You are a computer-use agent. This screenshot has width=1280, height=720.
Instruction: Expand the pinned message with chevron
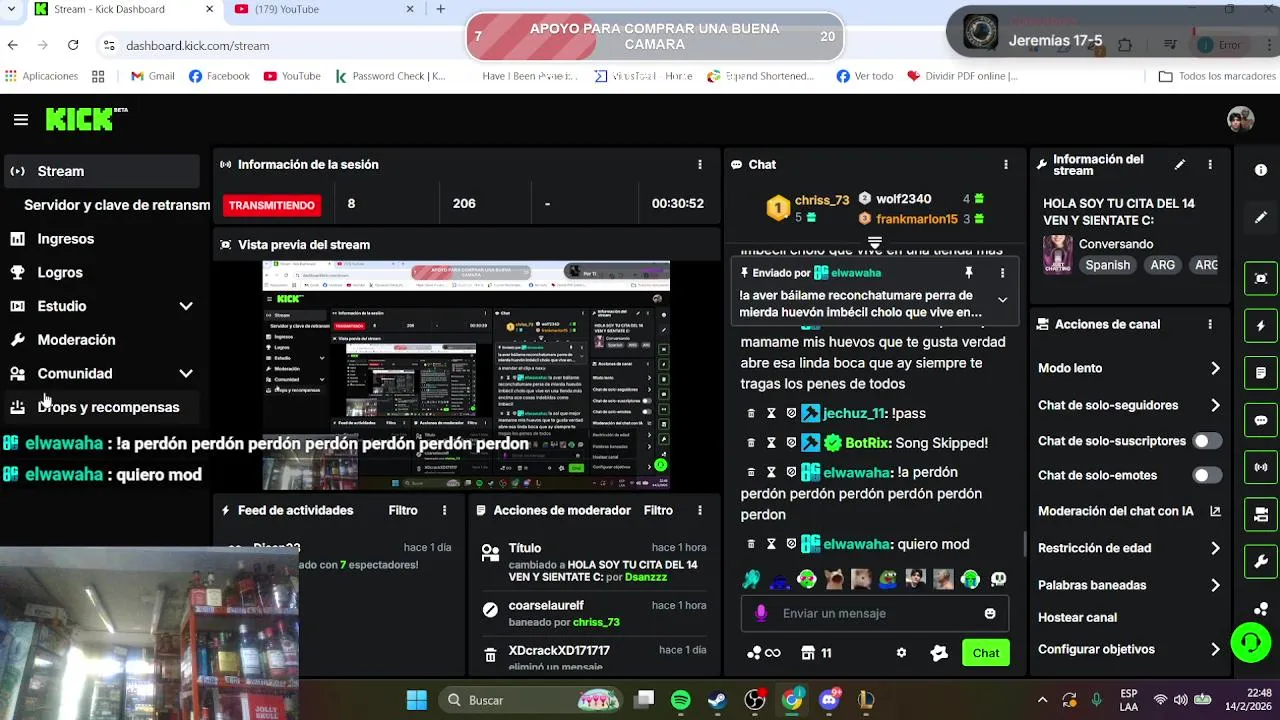pyautogui.click(x=1002, y=300)
